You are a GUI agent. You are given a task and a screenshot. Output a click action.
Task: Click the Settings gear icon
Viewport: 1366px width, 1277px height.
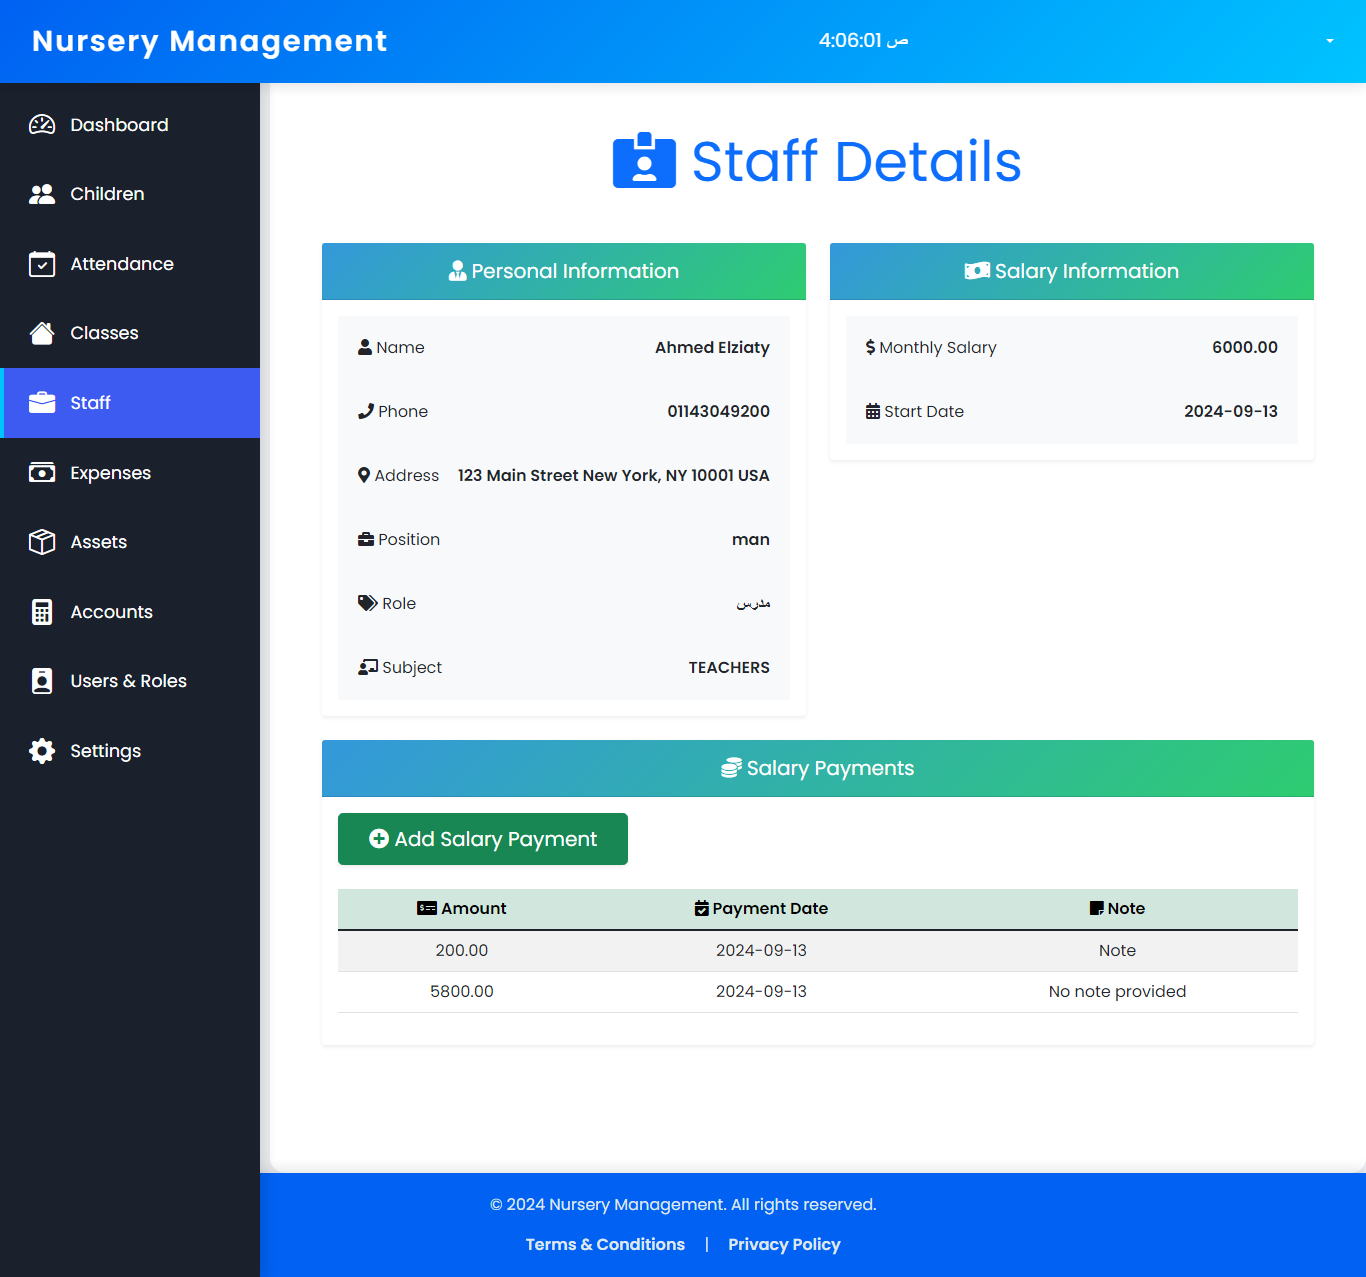(42, 751)
